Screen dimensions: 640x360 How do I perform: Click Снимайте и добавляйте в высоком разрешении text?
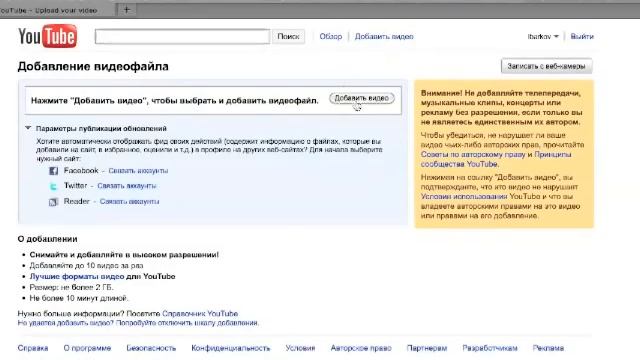[124, 255]
